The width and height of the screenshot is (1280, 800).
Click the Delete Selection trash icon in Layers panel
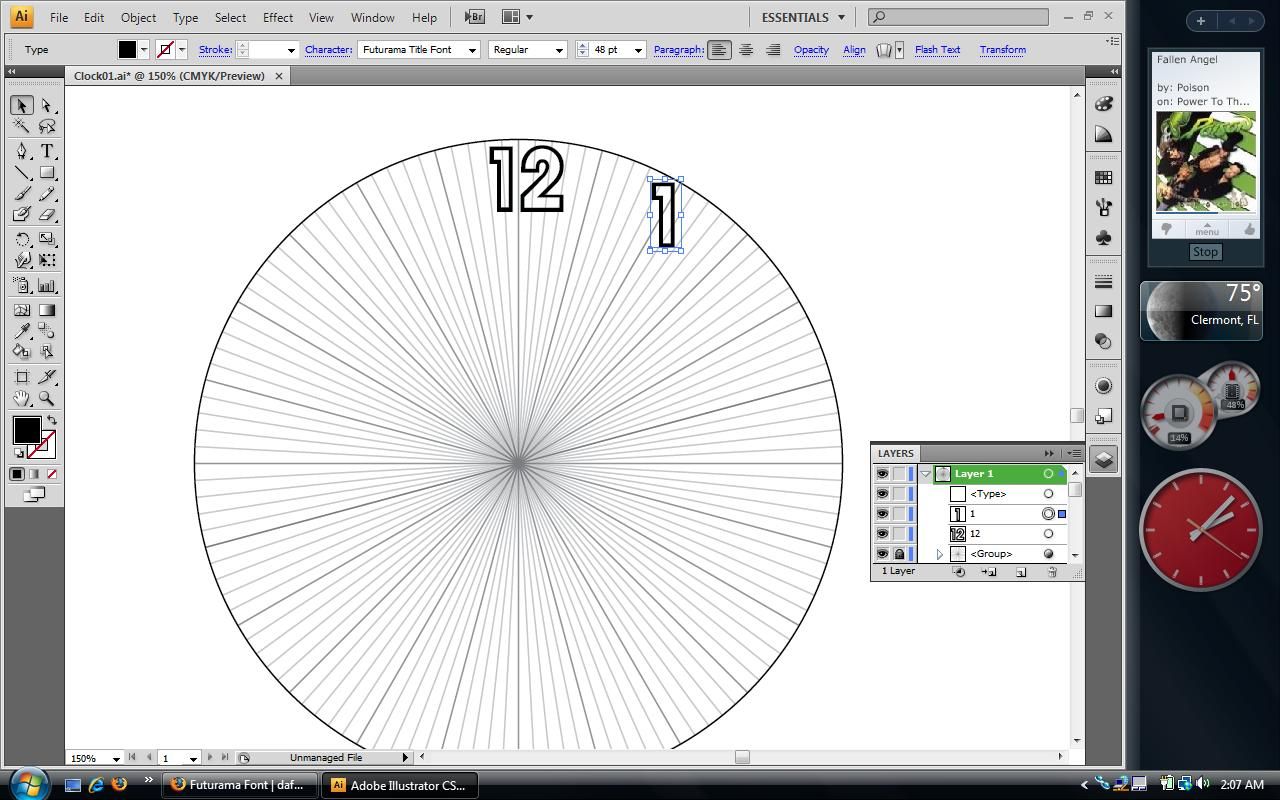click(1051, 571)
